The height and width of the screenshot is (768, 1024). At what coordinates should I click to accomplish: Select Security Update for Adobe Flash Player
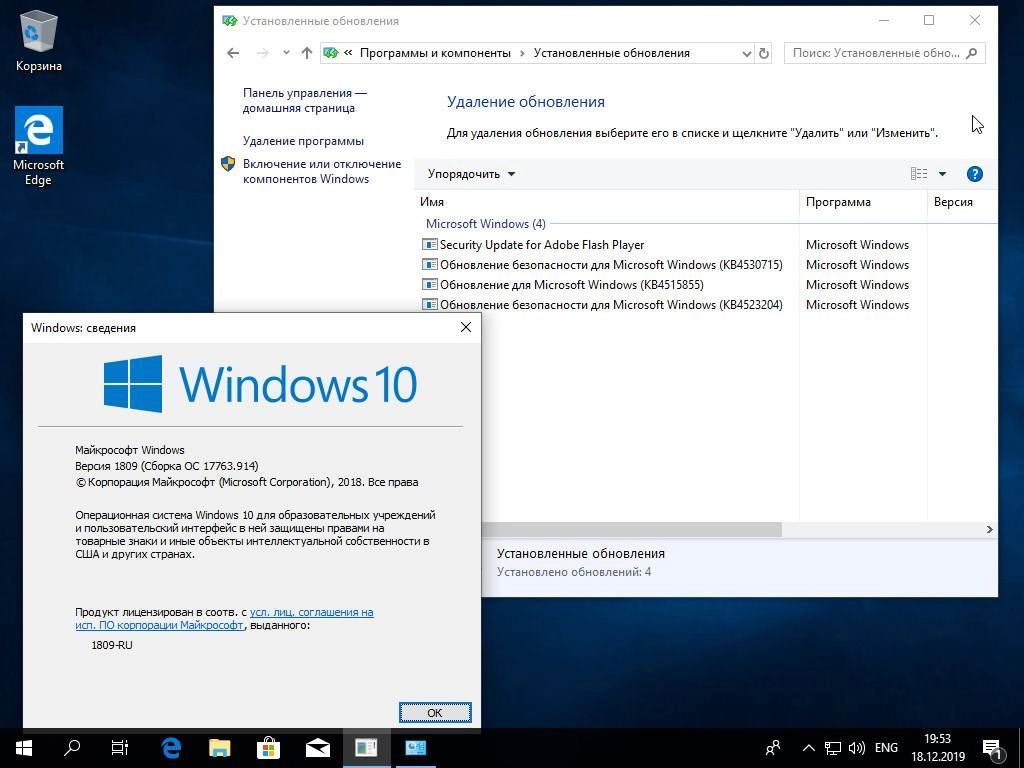coord(542,245)
